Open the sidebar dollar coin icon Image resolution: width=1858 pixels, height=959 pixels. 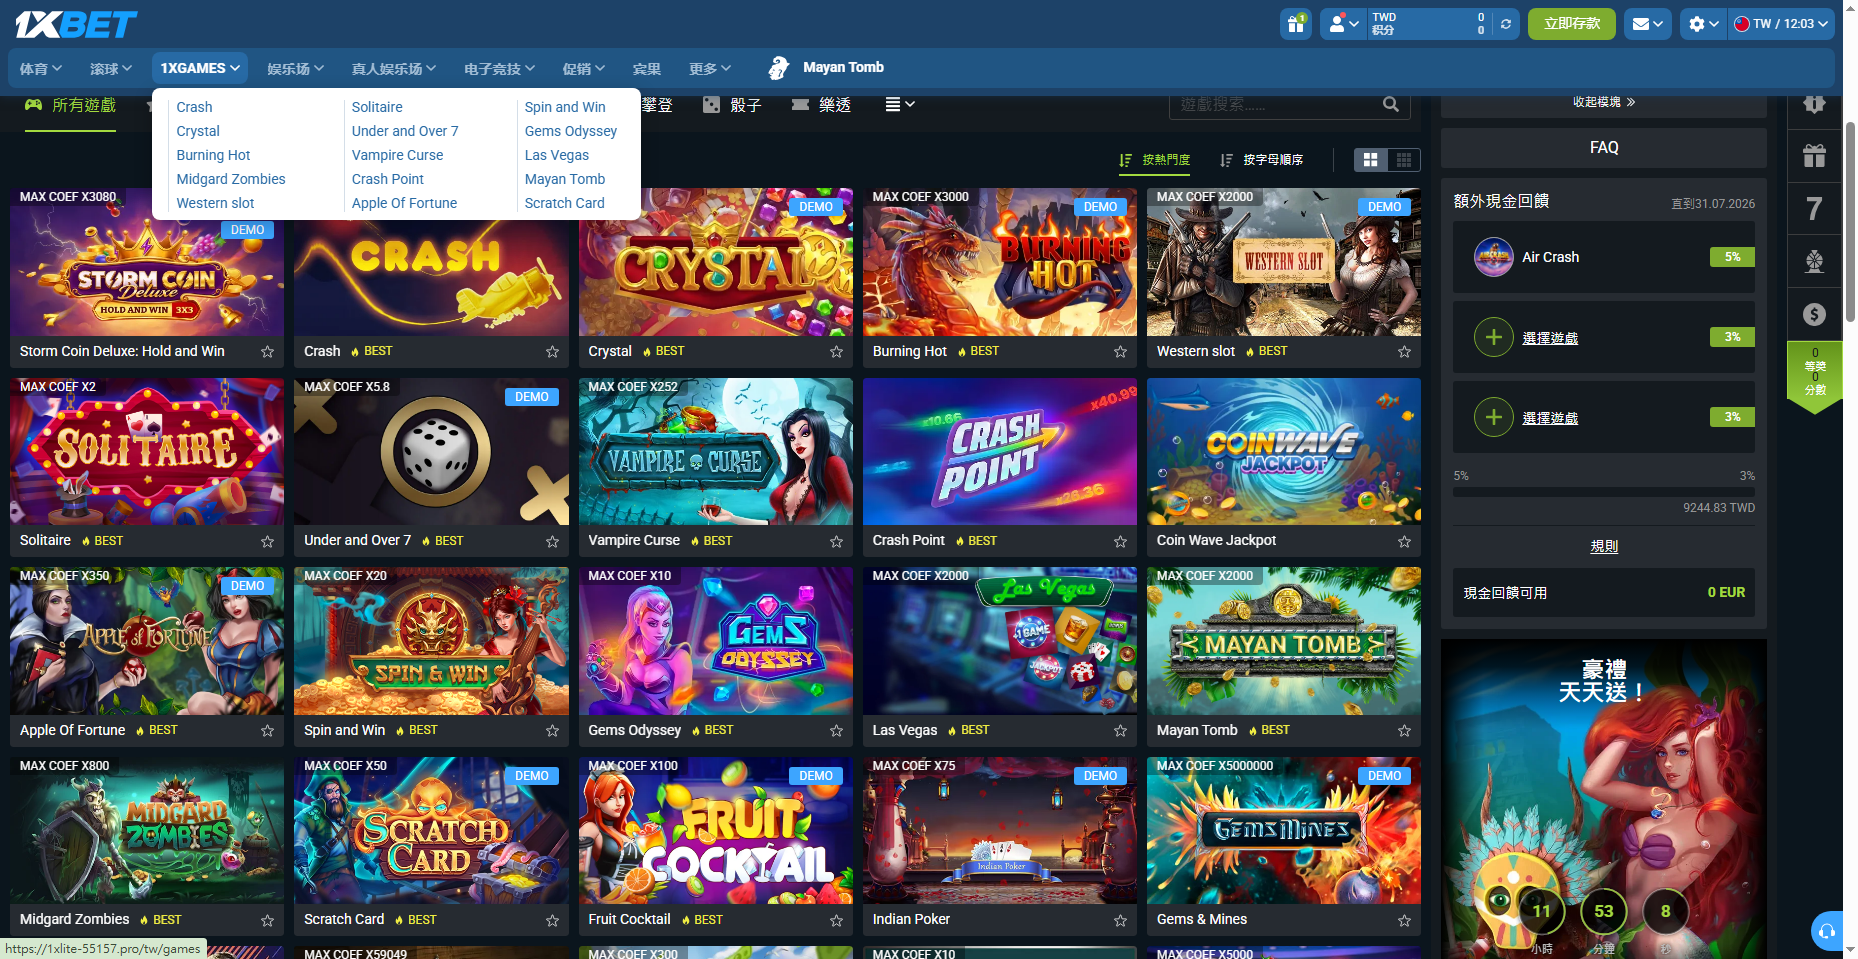(x=1815, y=314)
